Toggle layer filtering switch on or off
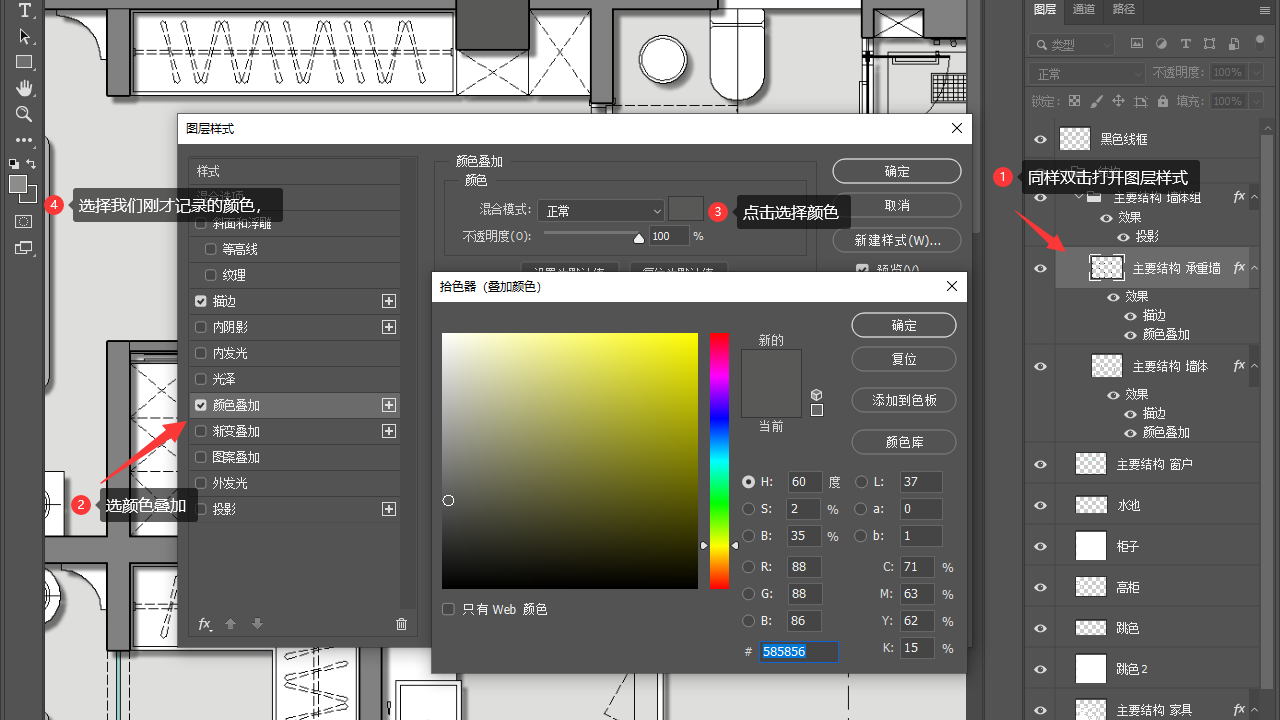1280x720 pixels. pos(1259,43)
